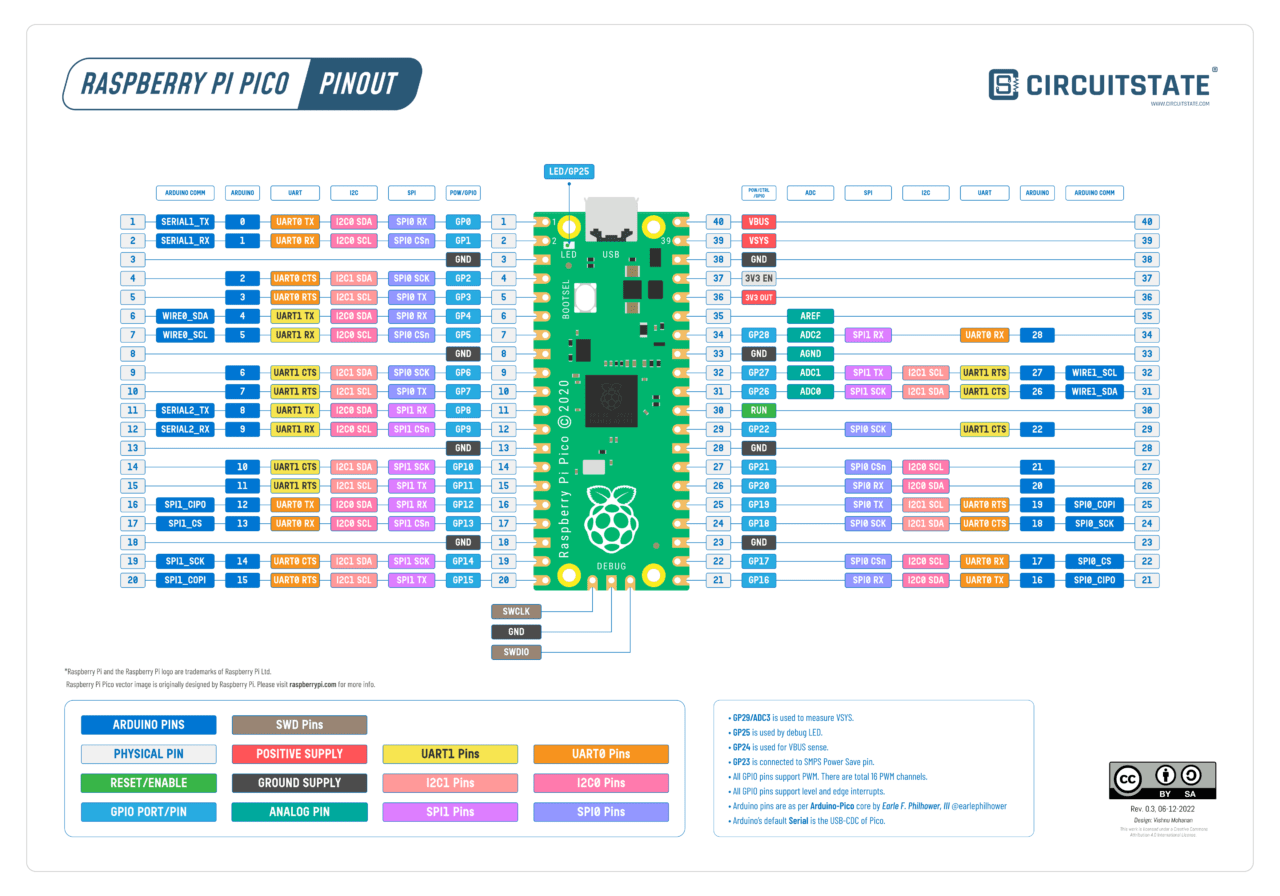This screenshot has width=1280, height=896.
Task: Open the raspberrypi.com link
Action: (x=313, y=685)
